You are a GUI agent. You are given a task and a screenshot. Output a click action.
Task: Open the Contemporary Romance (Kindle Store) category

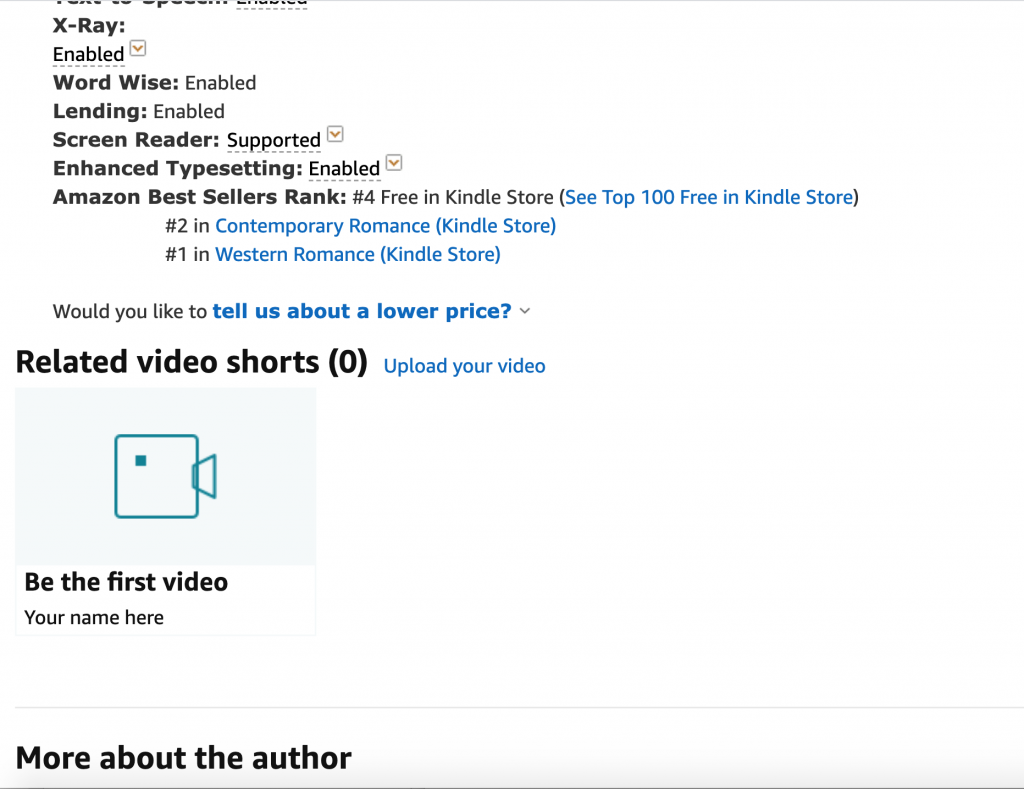[385, 226]
